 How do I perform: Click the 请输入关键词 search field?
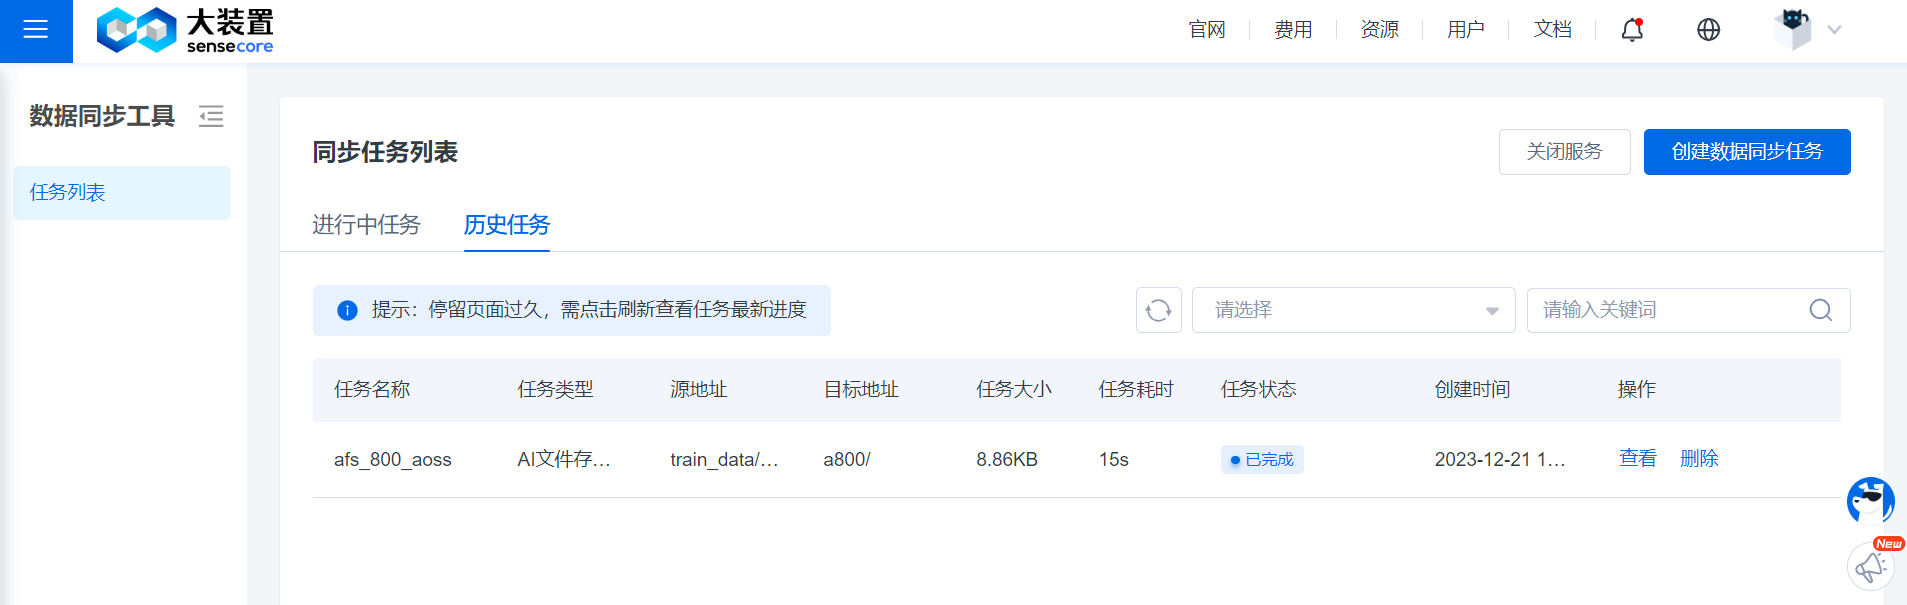point(1668,310)
